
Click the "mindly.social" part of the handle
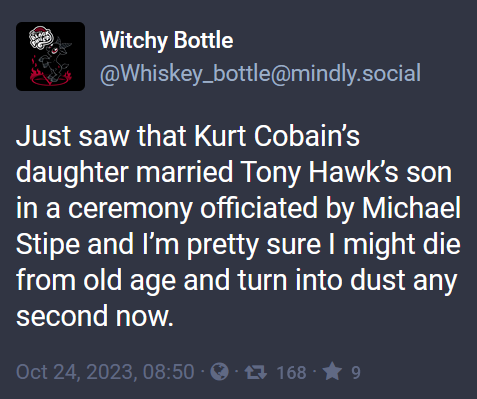click(x=356, y=73)
